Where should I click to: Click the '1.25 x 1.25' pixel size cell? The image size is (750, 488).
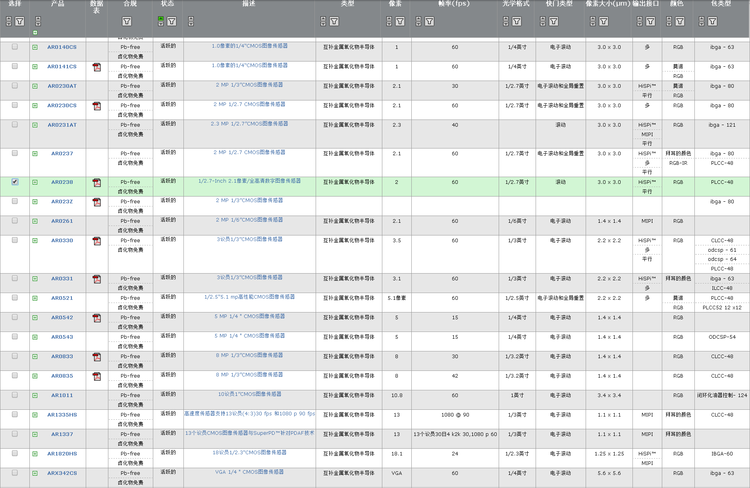point(609,454)
